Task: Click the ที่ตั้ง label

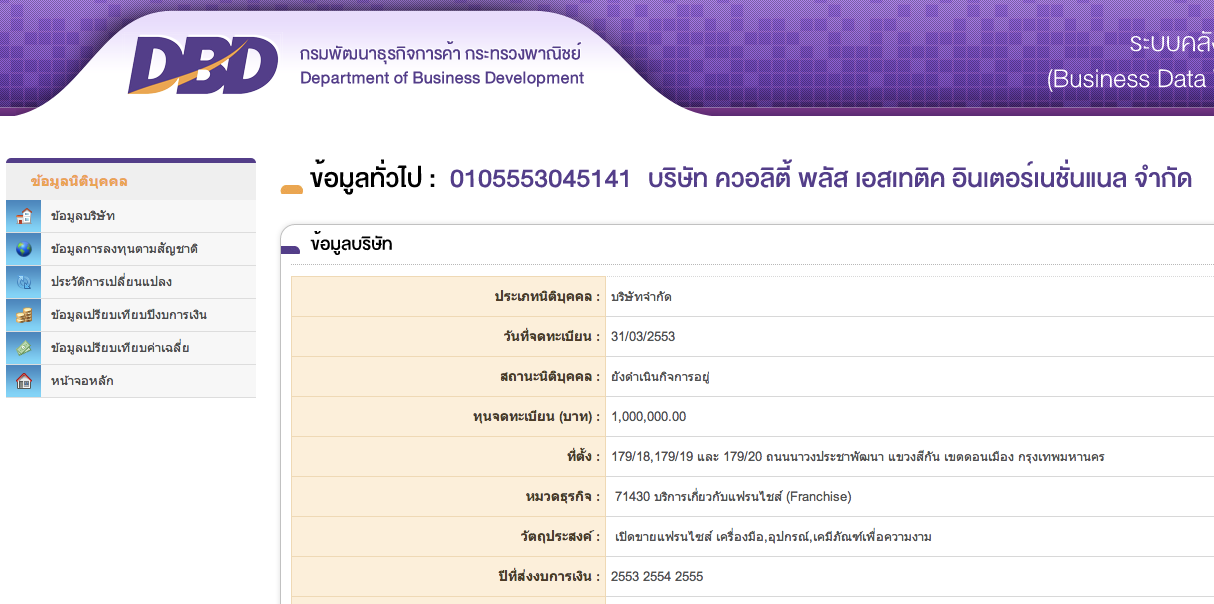Action: coord(583,457)
